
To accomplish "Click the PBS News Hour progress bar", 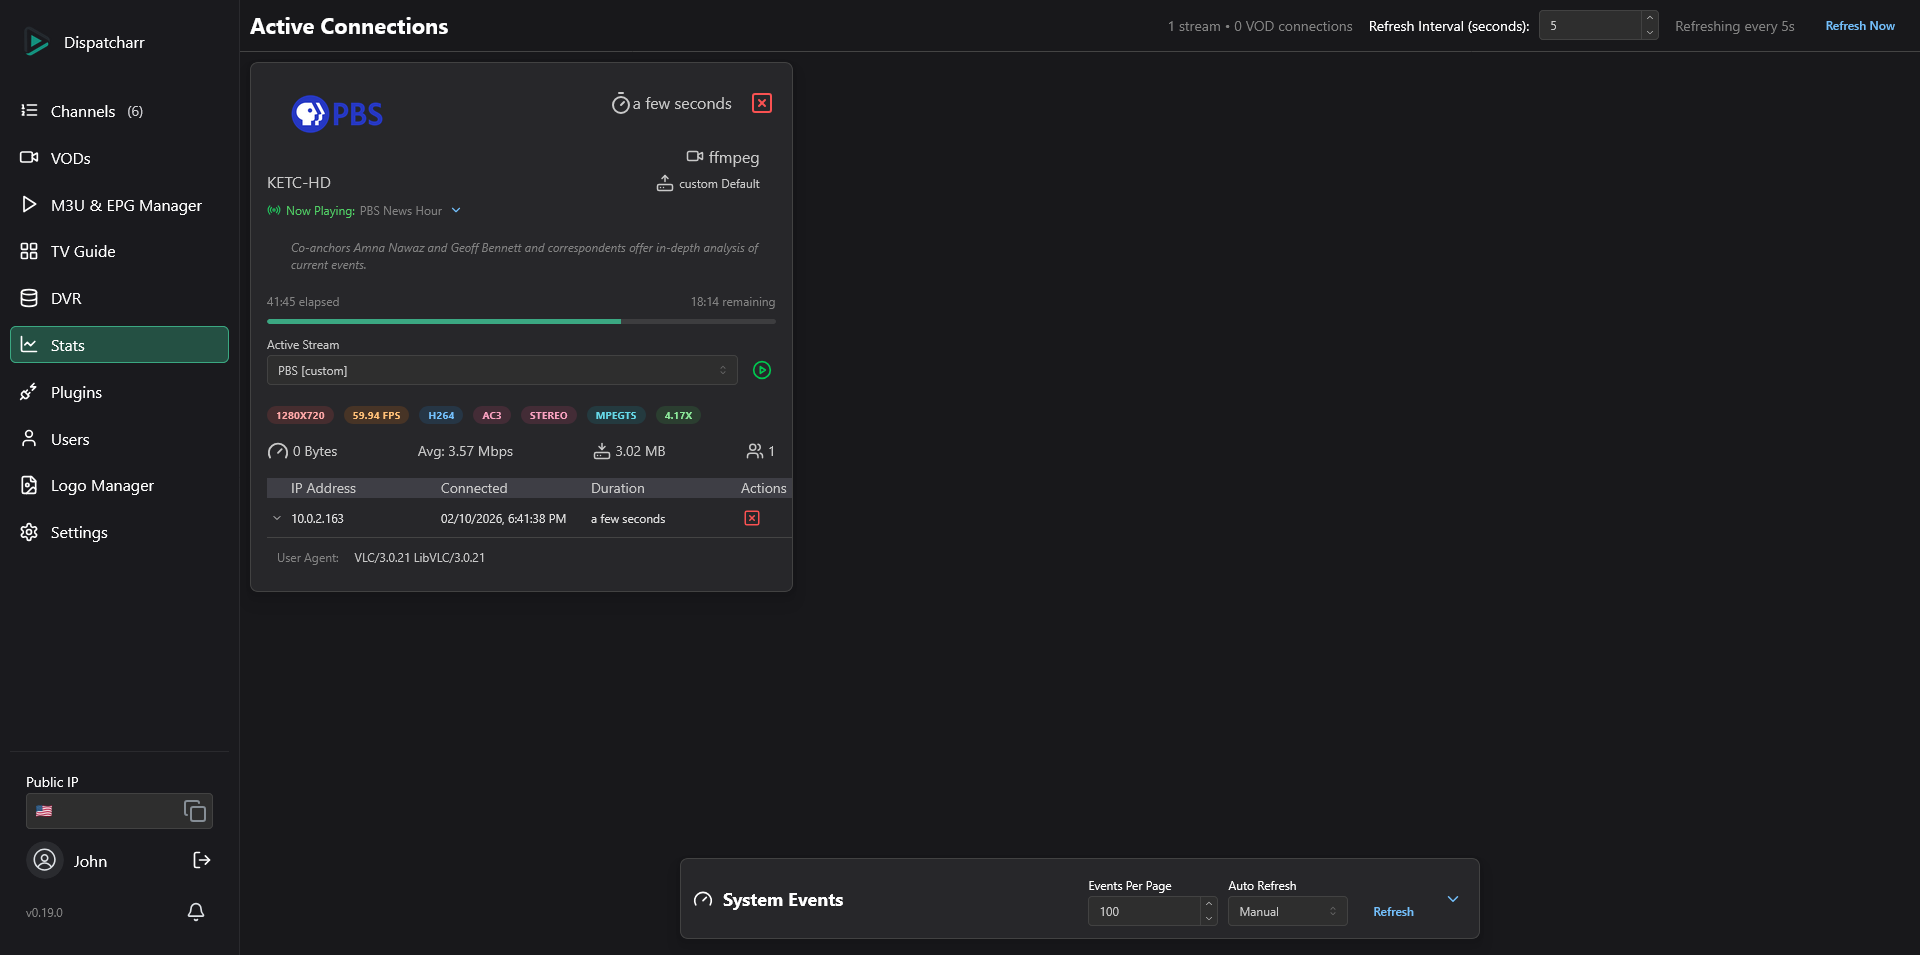I will click(521, 321).
